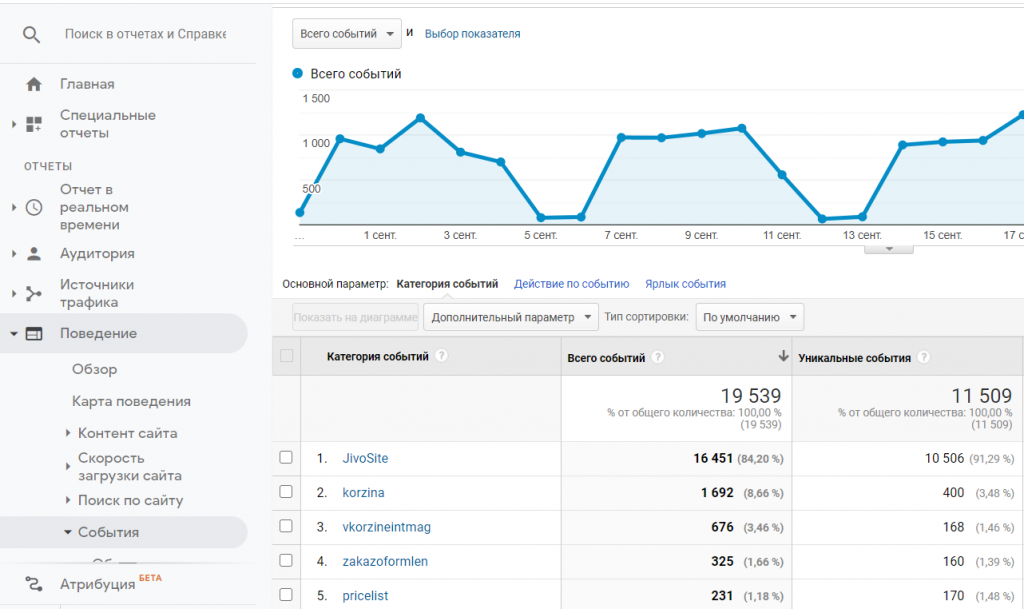Click the Атрибуция icon in sidebar
Viewport: 1024px width, 609px height.
34,584
